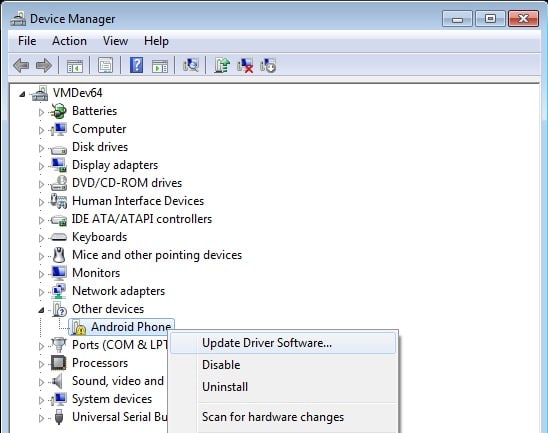Expand the Network adapters node
Image resolution: width=548 pixels, height=433 pixels.
(41, 292)
